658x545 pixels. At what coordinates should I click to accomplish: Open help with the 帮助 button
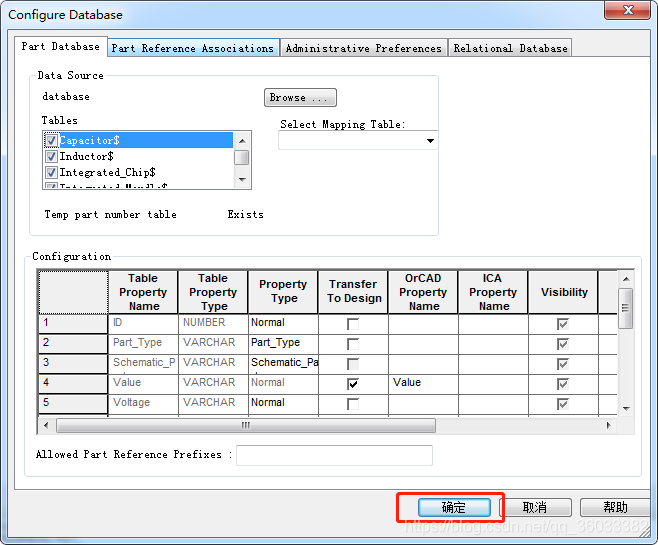616,508
